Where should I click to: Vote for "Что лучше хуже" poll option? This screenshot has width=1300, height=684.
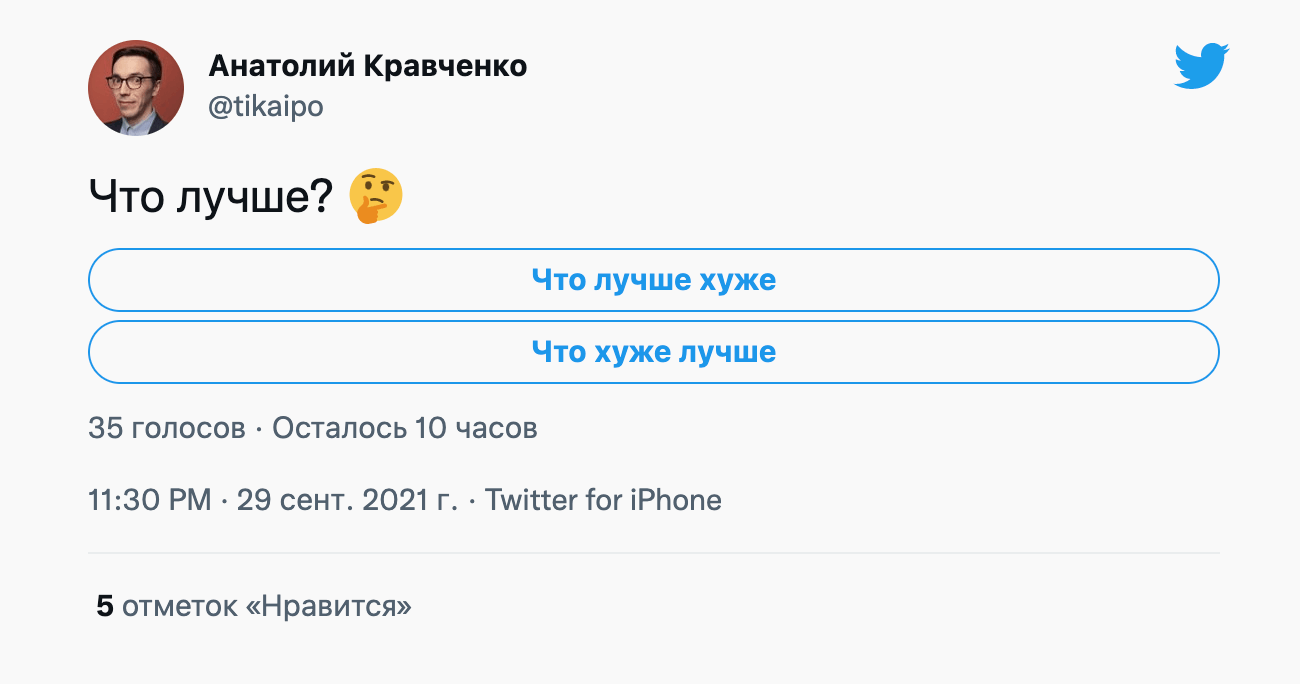[x=654, y=280]
